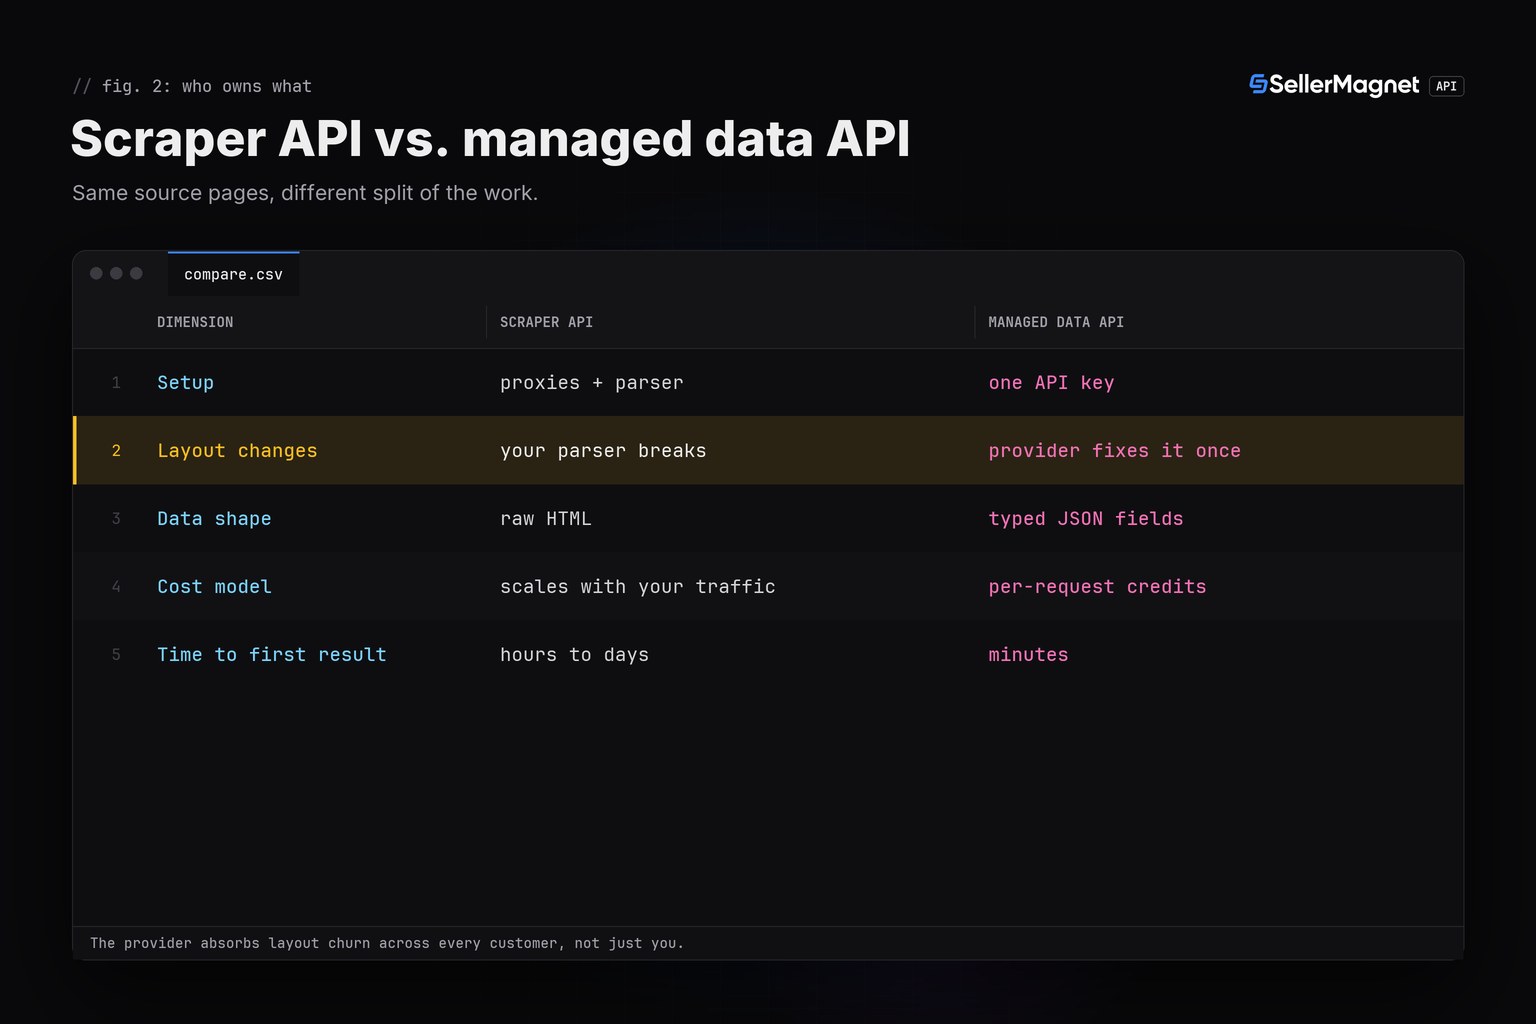Click the "per-request credits" cell
The width and height of the screenshot is (1536, 1024).
(x=1097, y=586)
